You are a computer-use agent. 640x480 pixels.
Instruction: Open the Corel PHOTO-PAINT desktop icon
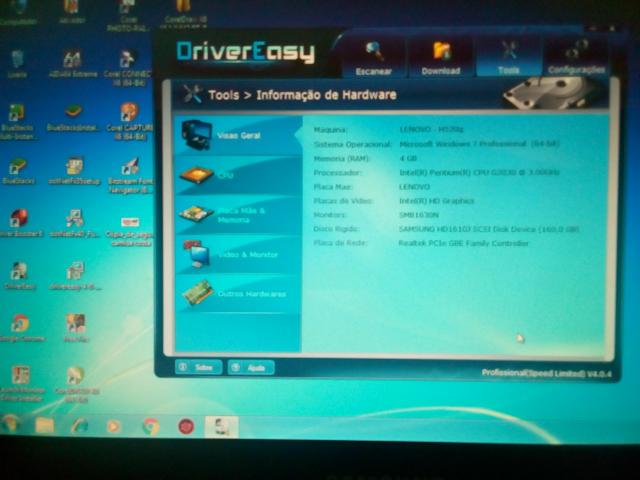point(128,16)
